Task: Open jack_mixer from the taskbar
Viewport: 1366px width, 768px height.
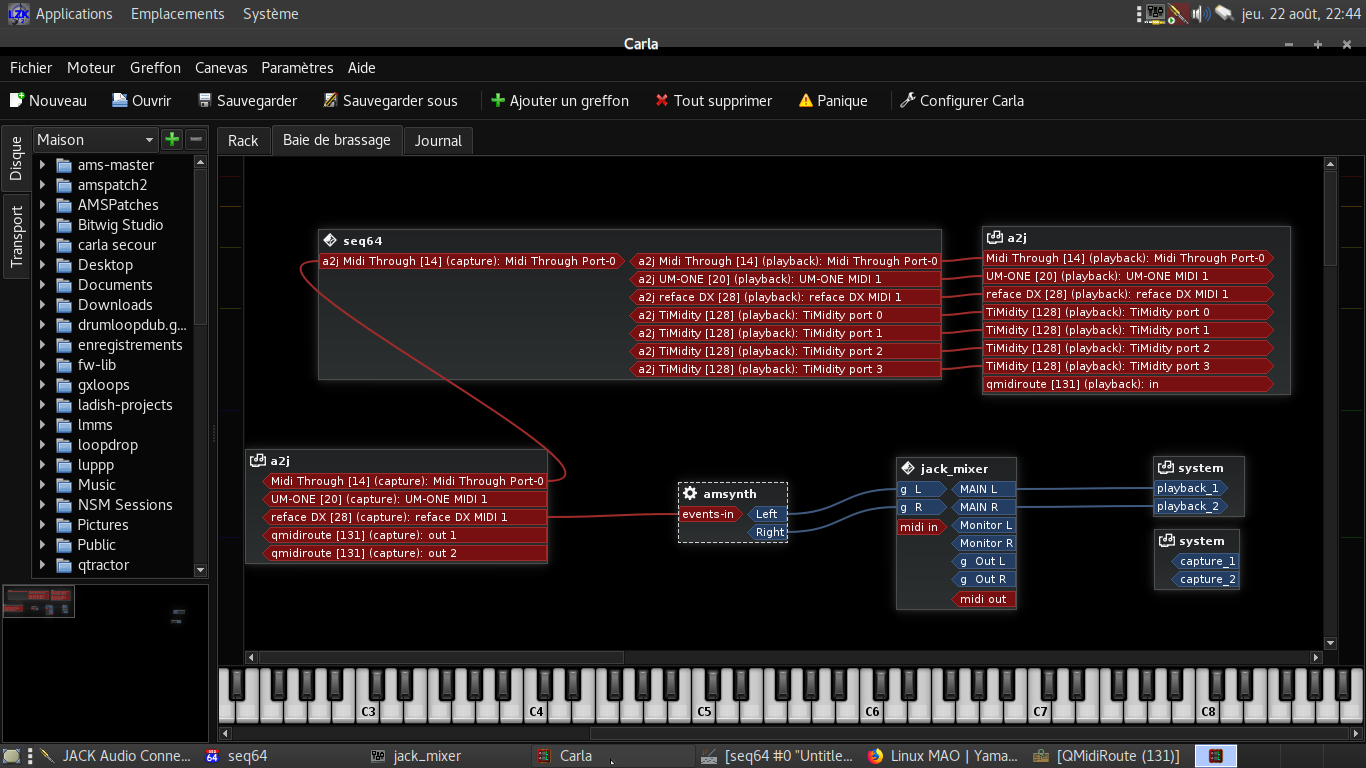Action: [427, 756]
